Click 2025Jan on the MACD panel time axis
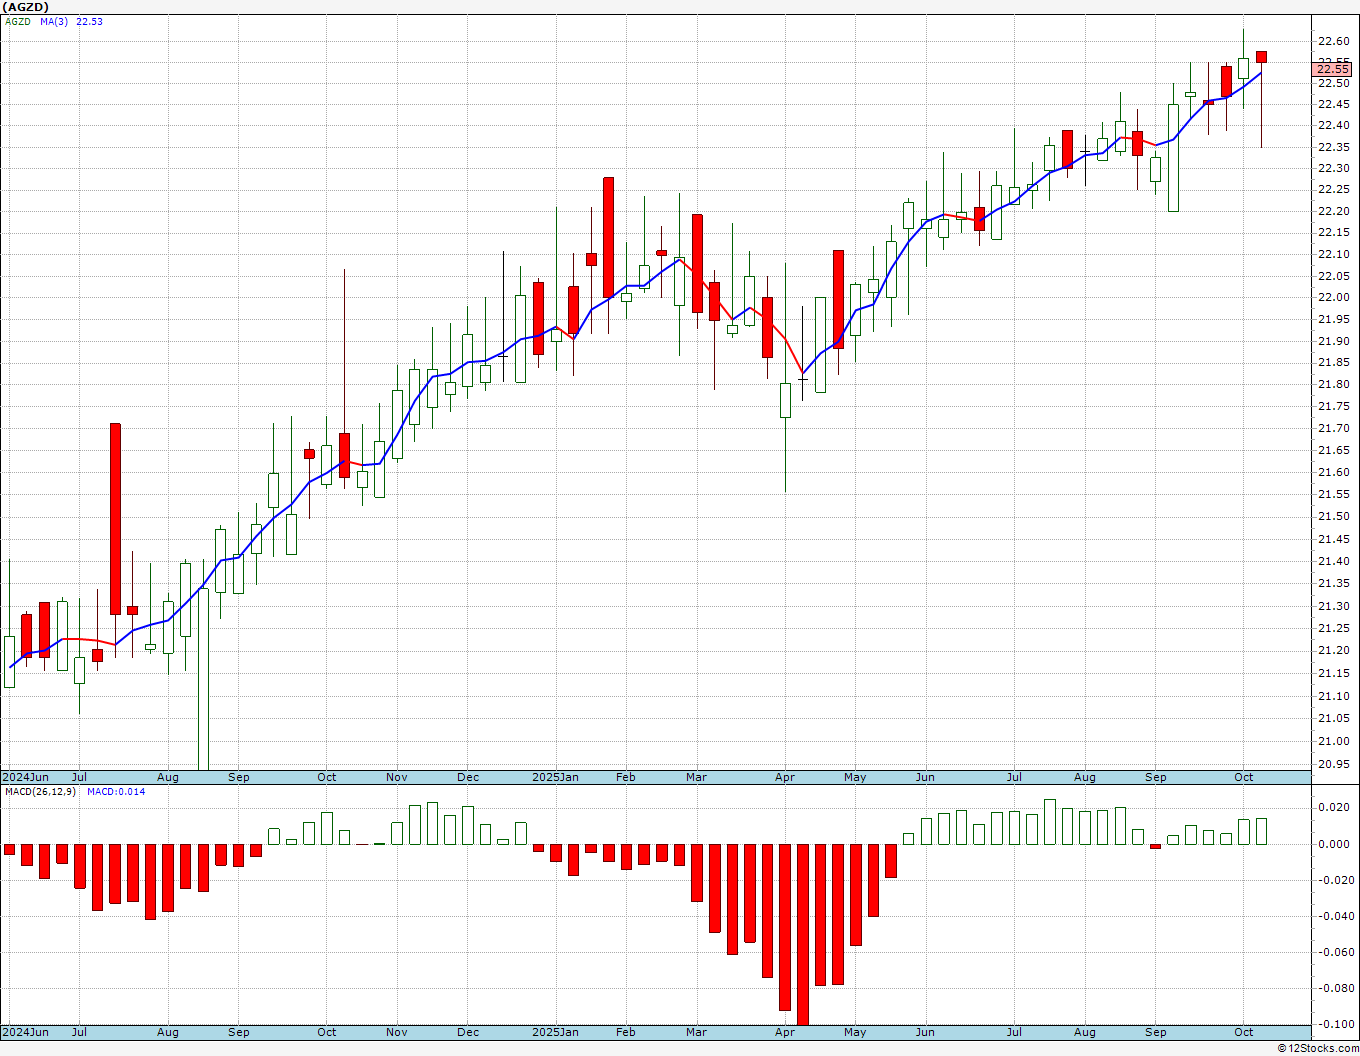1360x1056 pixels. 555,1032
